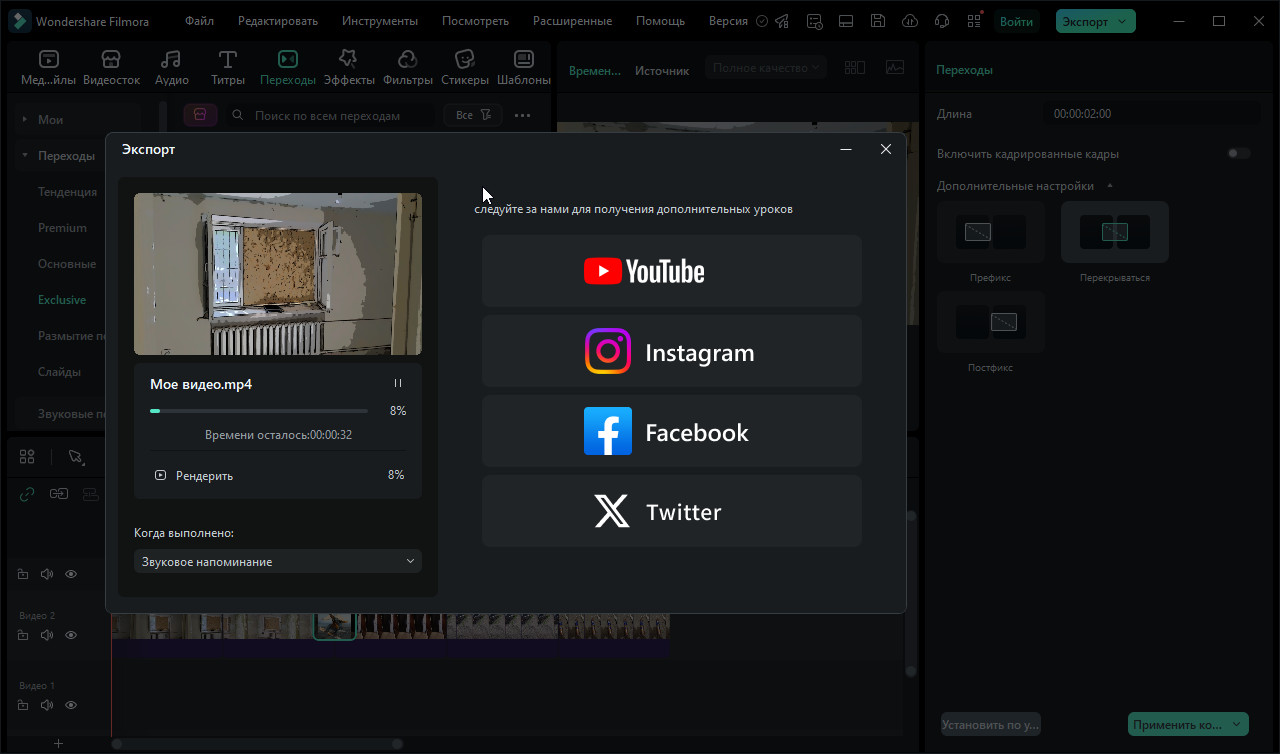Select the Стикеры icon

(464, 68)
